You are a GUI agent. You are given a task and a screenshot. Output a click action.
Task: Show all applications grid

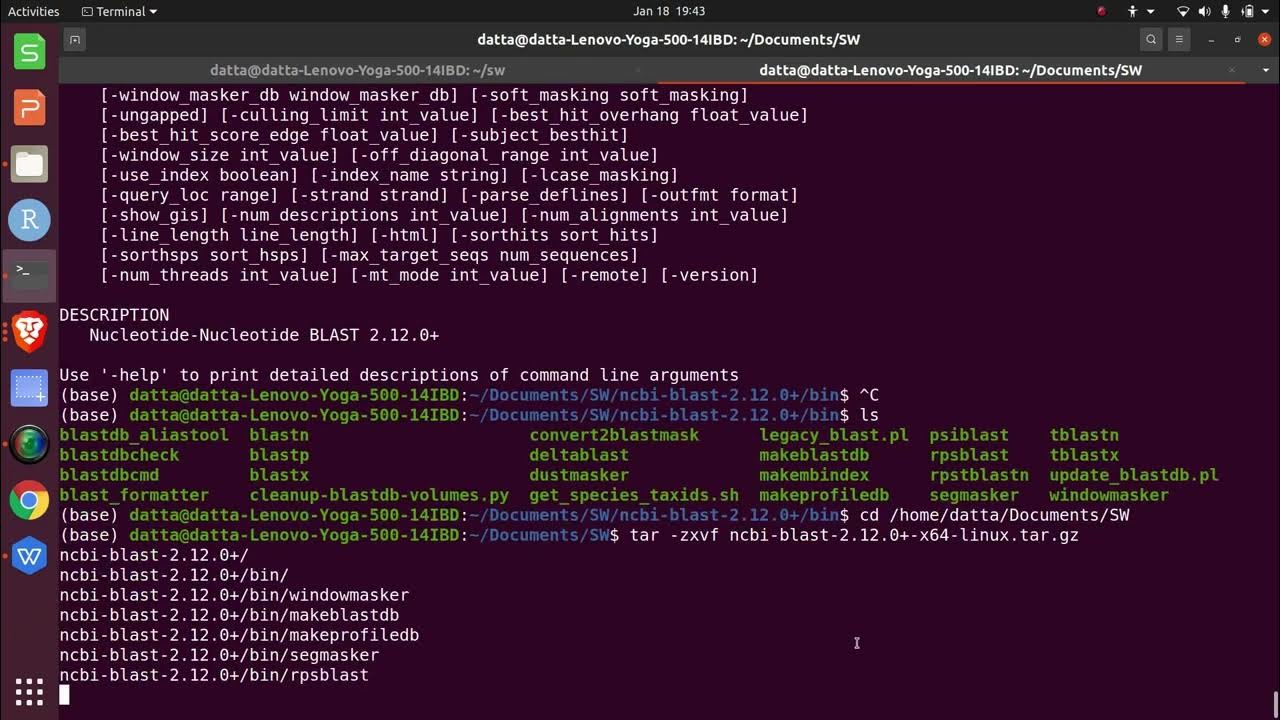(x=29, y=691)
